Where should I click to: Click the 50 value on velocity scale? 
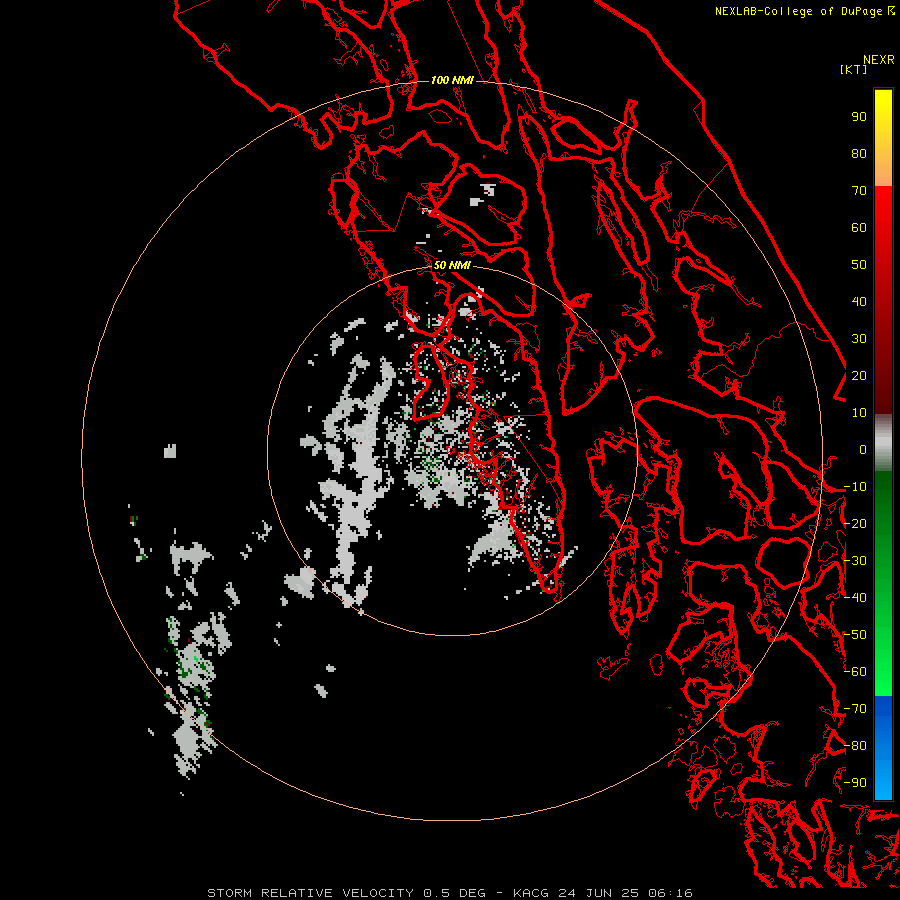(859, 265)
